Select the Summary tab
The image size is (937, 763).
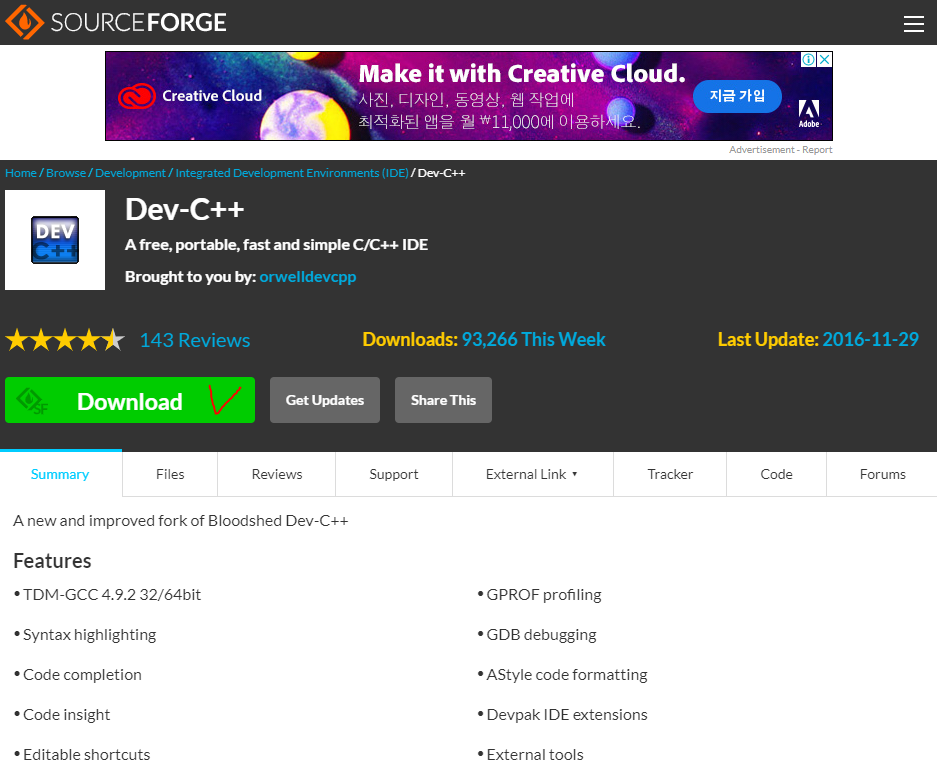pos(60,474)
